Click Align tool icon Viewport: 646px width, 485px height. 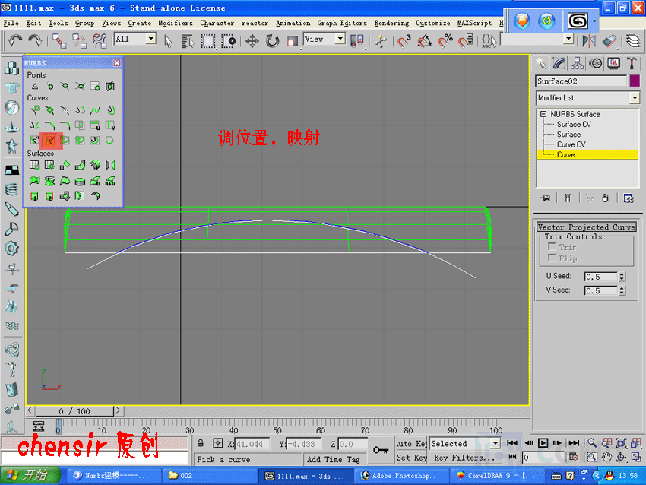coord(609,41)
